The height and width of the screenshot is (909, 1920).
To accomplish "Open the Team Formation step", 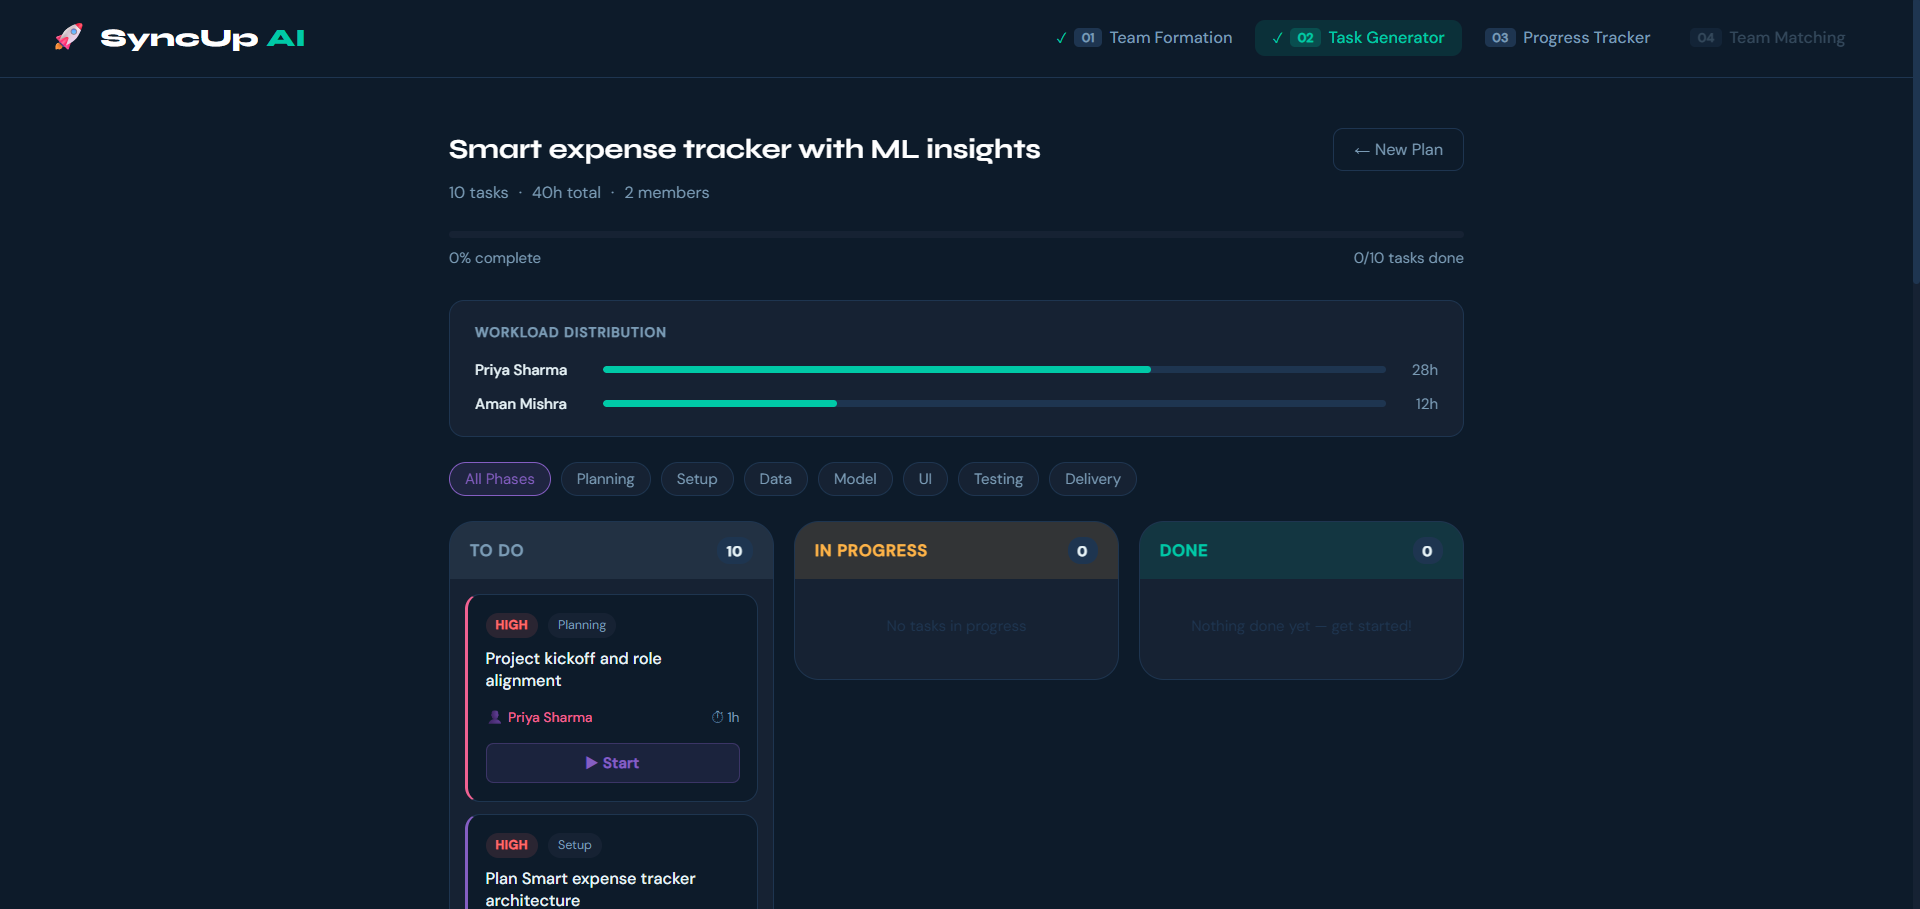I will (x=1144, y=38).
